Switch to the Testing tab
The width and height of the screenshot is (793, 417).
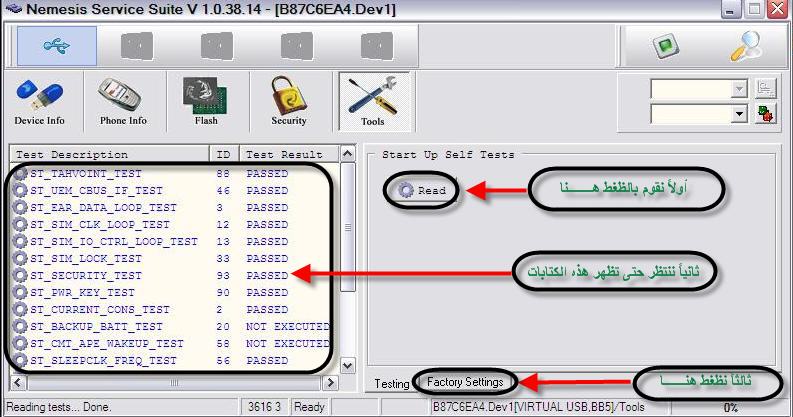391,384
